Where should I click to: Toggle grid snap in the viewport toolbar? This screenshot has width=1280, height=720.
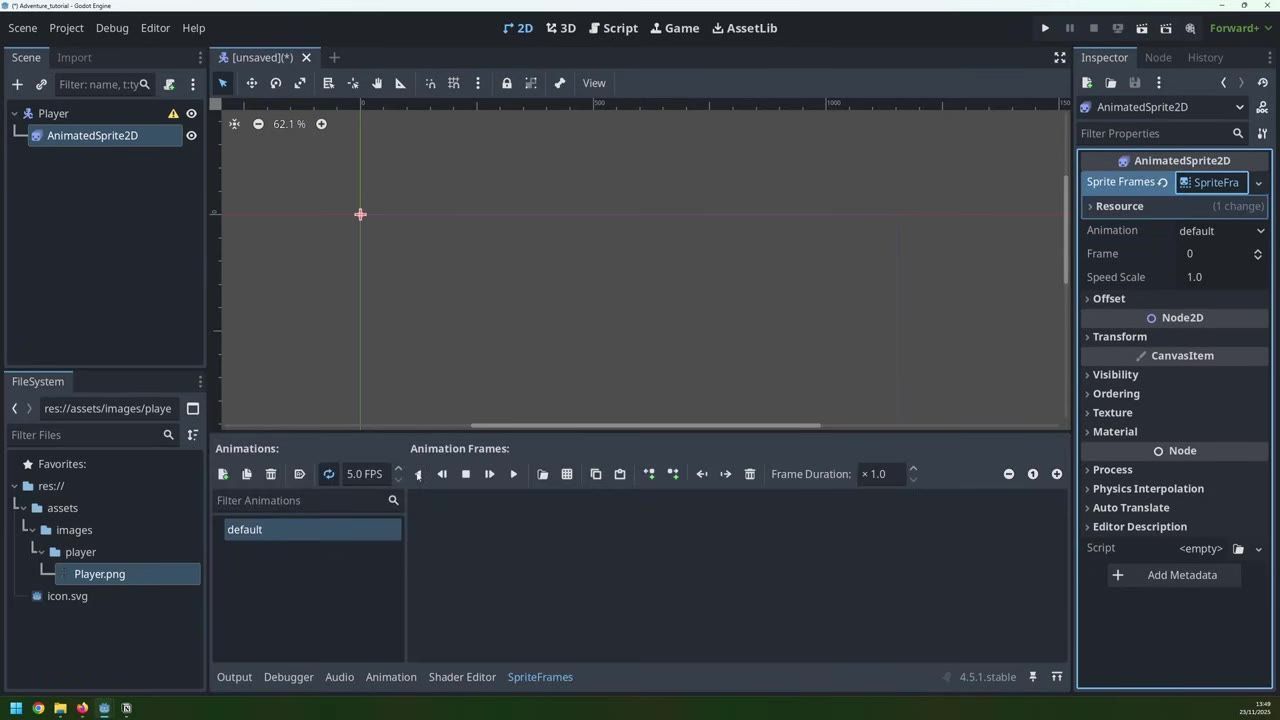(x=454, y=83)
